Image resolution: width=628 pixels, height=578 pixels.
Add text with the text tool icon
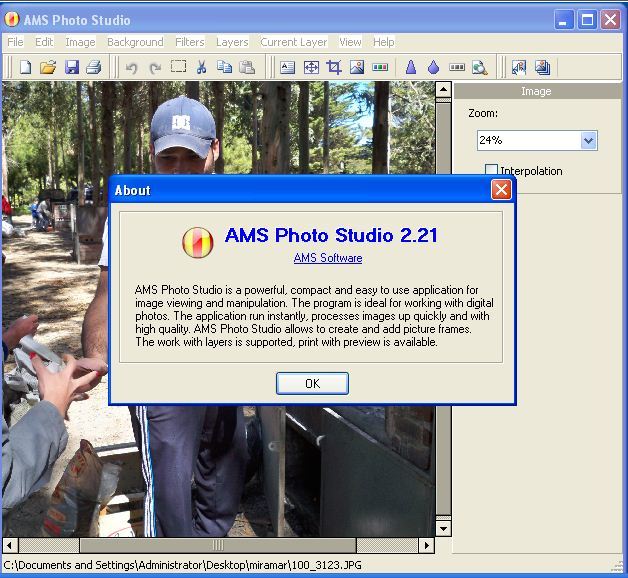click(288, 67)
